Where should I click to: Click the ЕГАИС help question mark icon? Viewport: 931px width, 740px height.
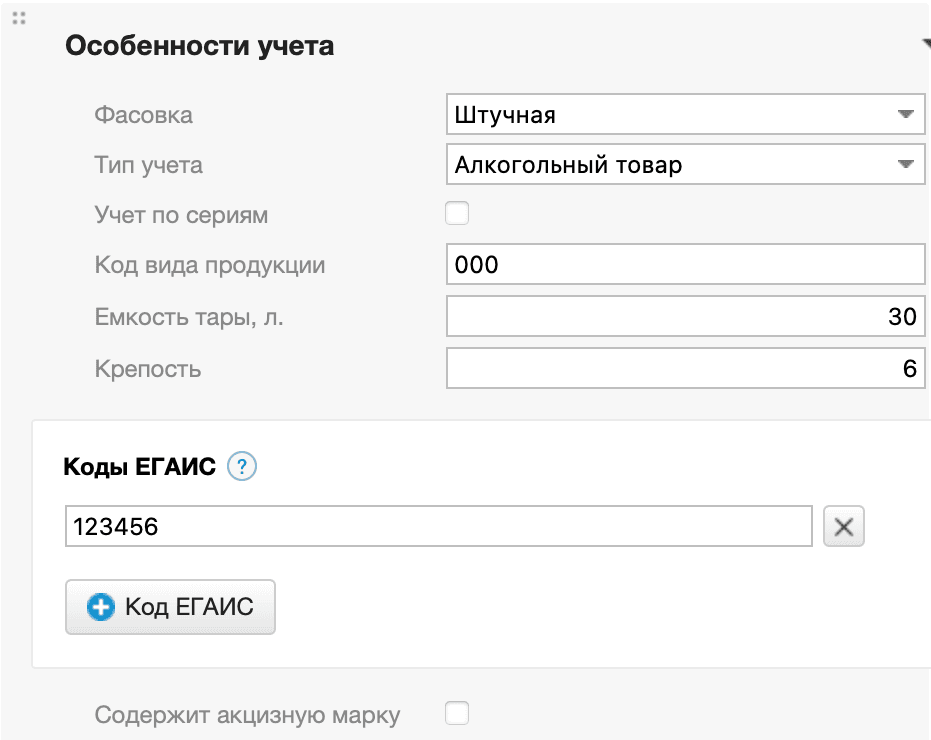244,466
